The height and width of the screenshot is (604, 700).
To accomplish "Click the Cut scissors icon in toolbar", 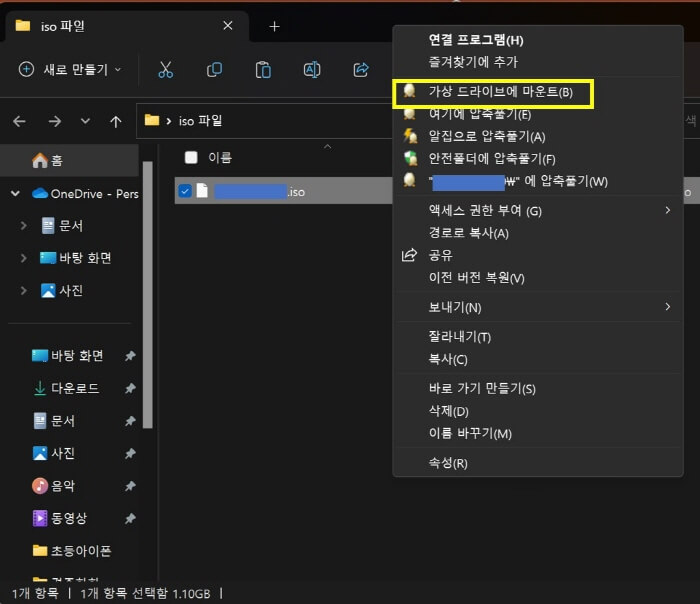I will click(166, 70).
